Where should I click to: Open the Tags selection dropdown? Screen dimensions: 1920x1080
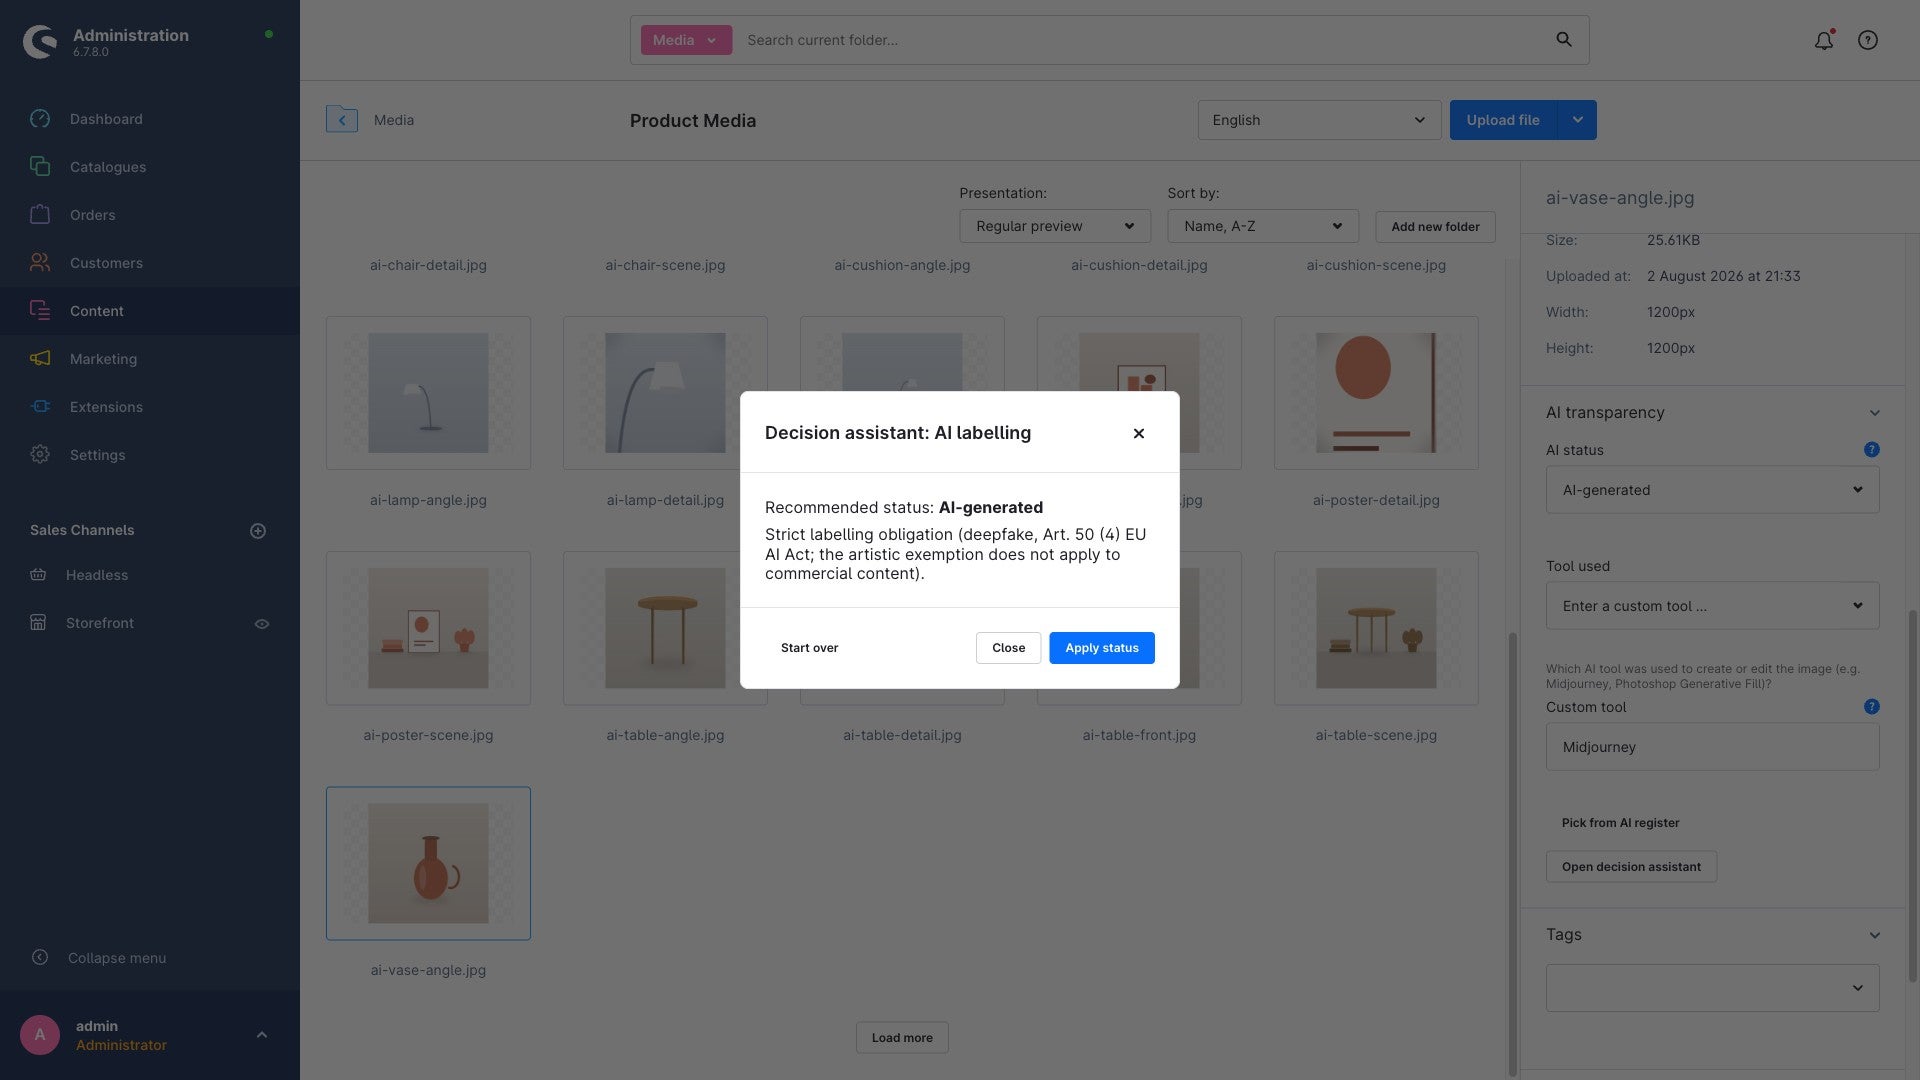pos(1712,988)
